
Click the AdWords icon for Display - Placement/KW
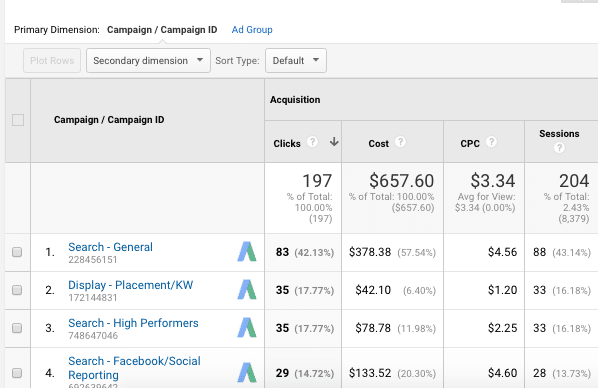[247, 290]
